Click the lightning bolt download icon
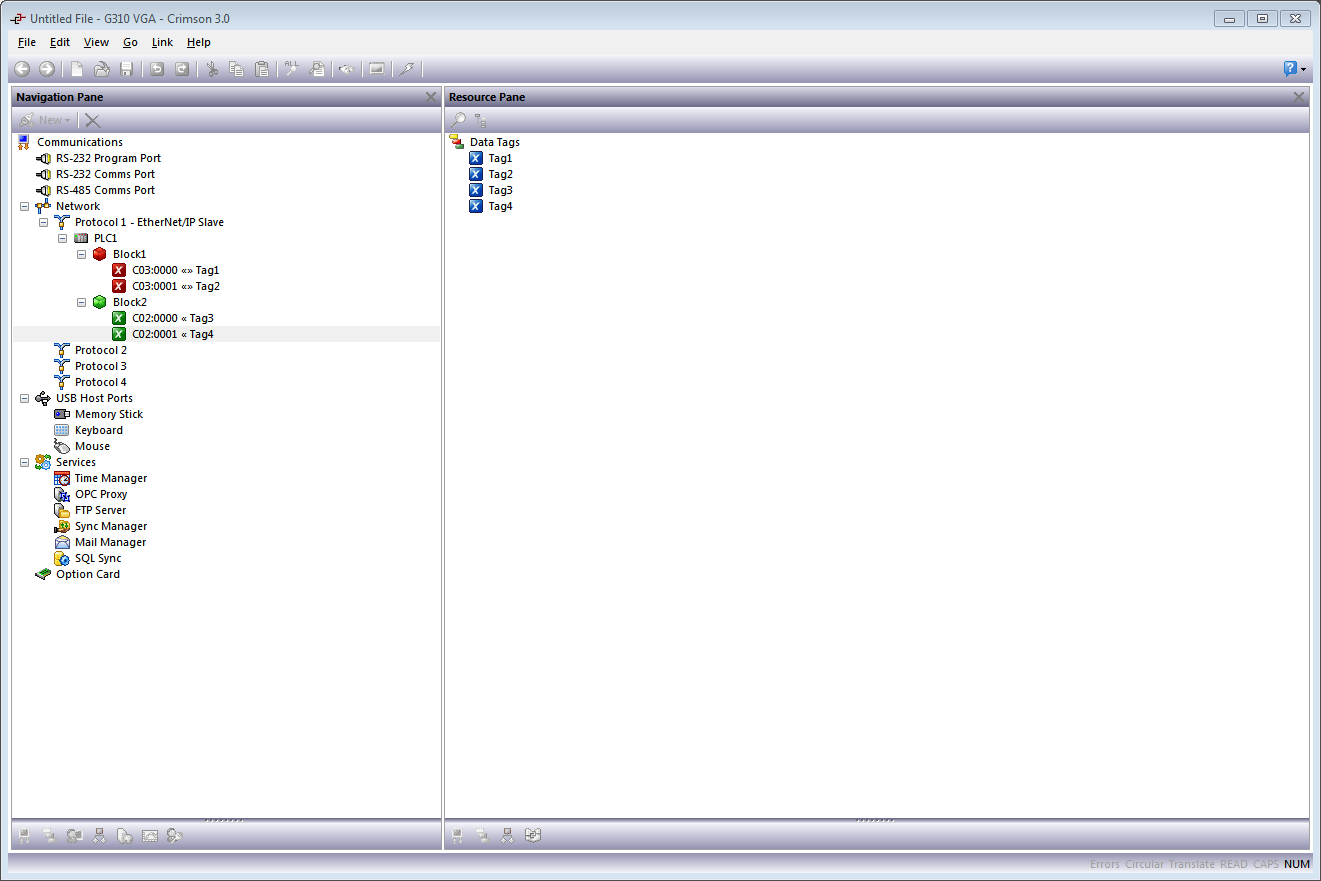Viewport: 1321px width, 881px height. (407, 69)
